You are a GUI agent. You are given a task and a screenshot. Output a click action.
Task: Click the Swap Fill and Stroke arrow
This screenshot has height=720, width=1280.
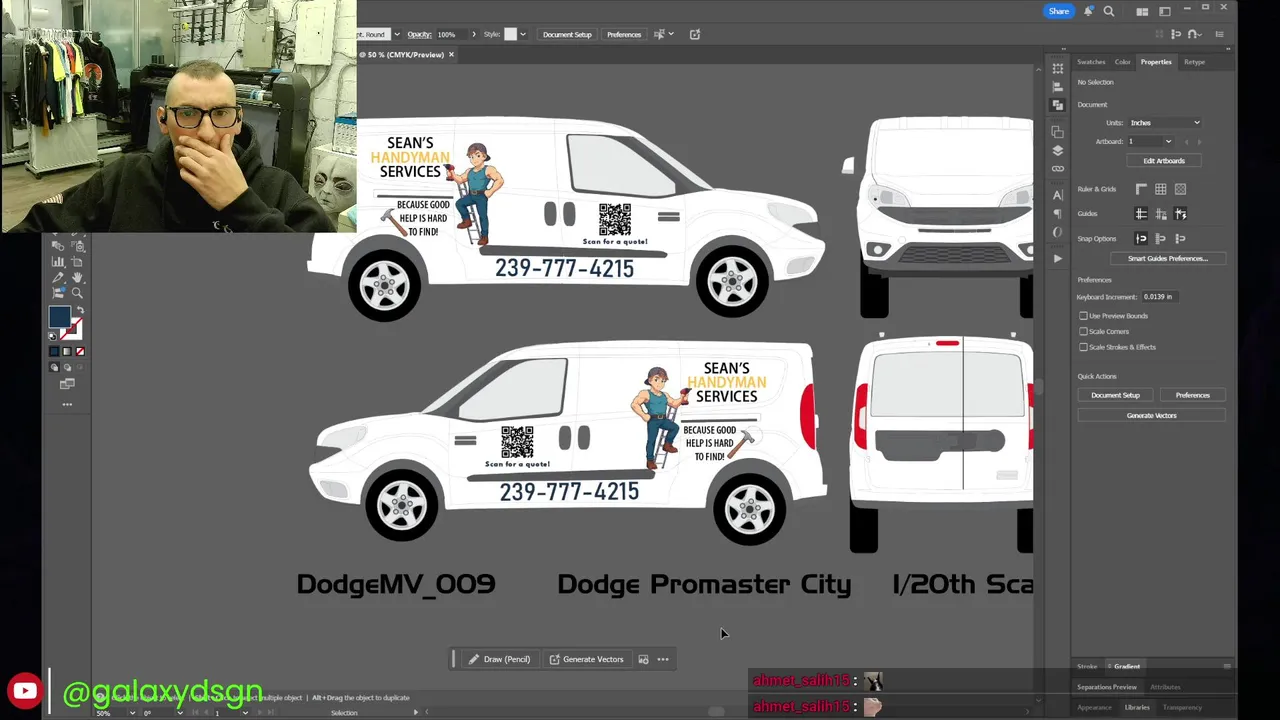coord(81,310)
